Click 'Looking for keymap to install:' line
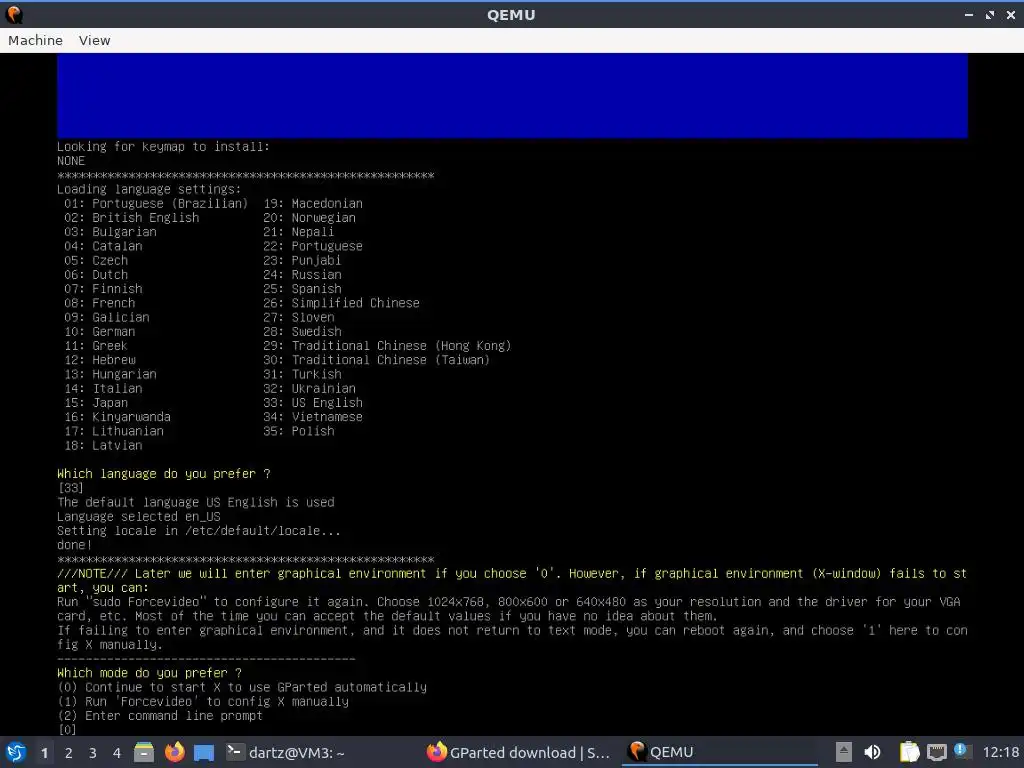 [163, 146]
